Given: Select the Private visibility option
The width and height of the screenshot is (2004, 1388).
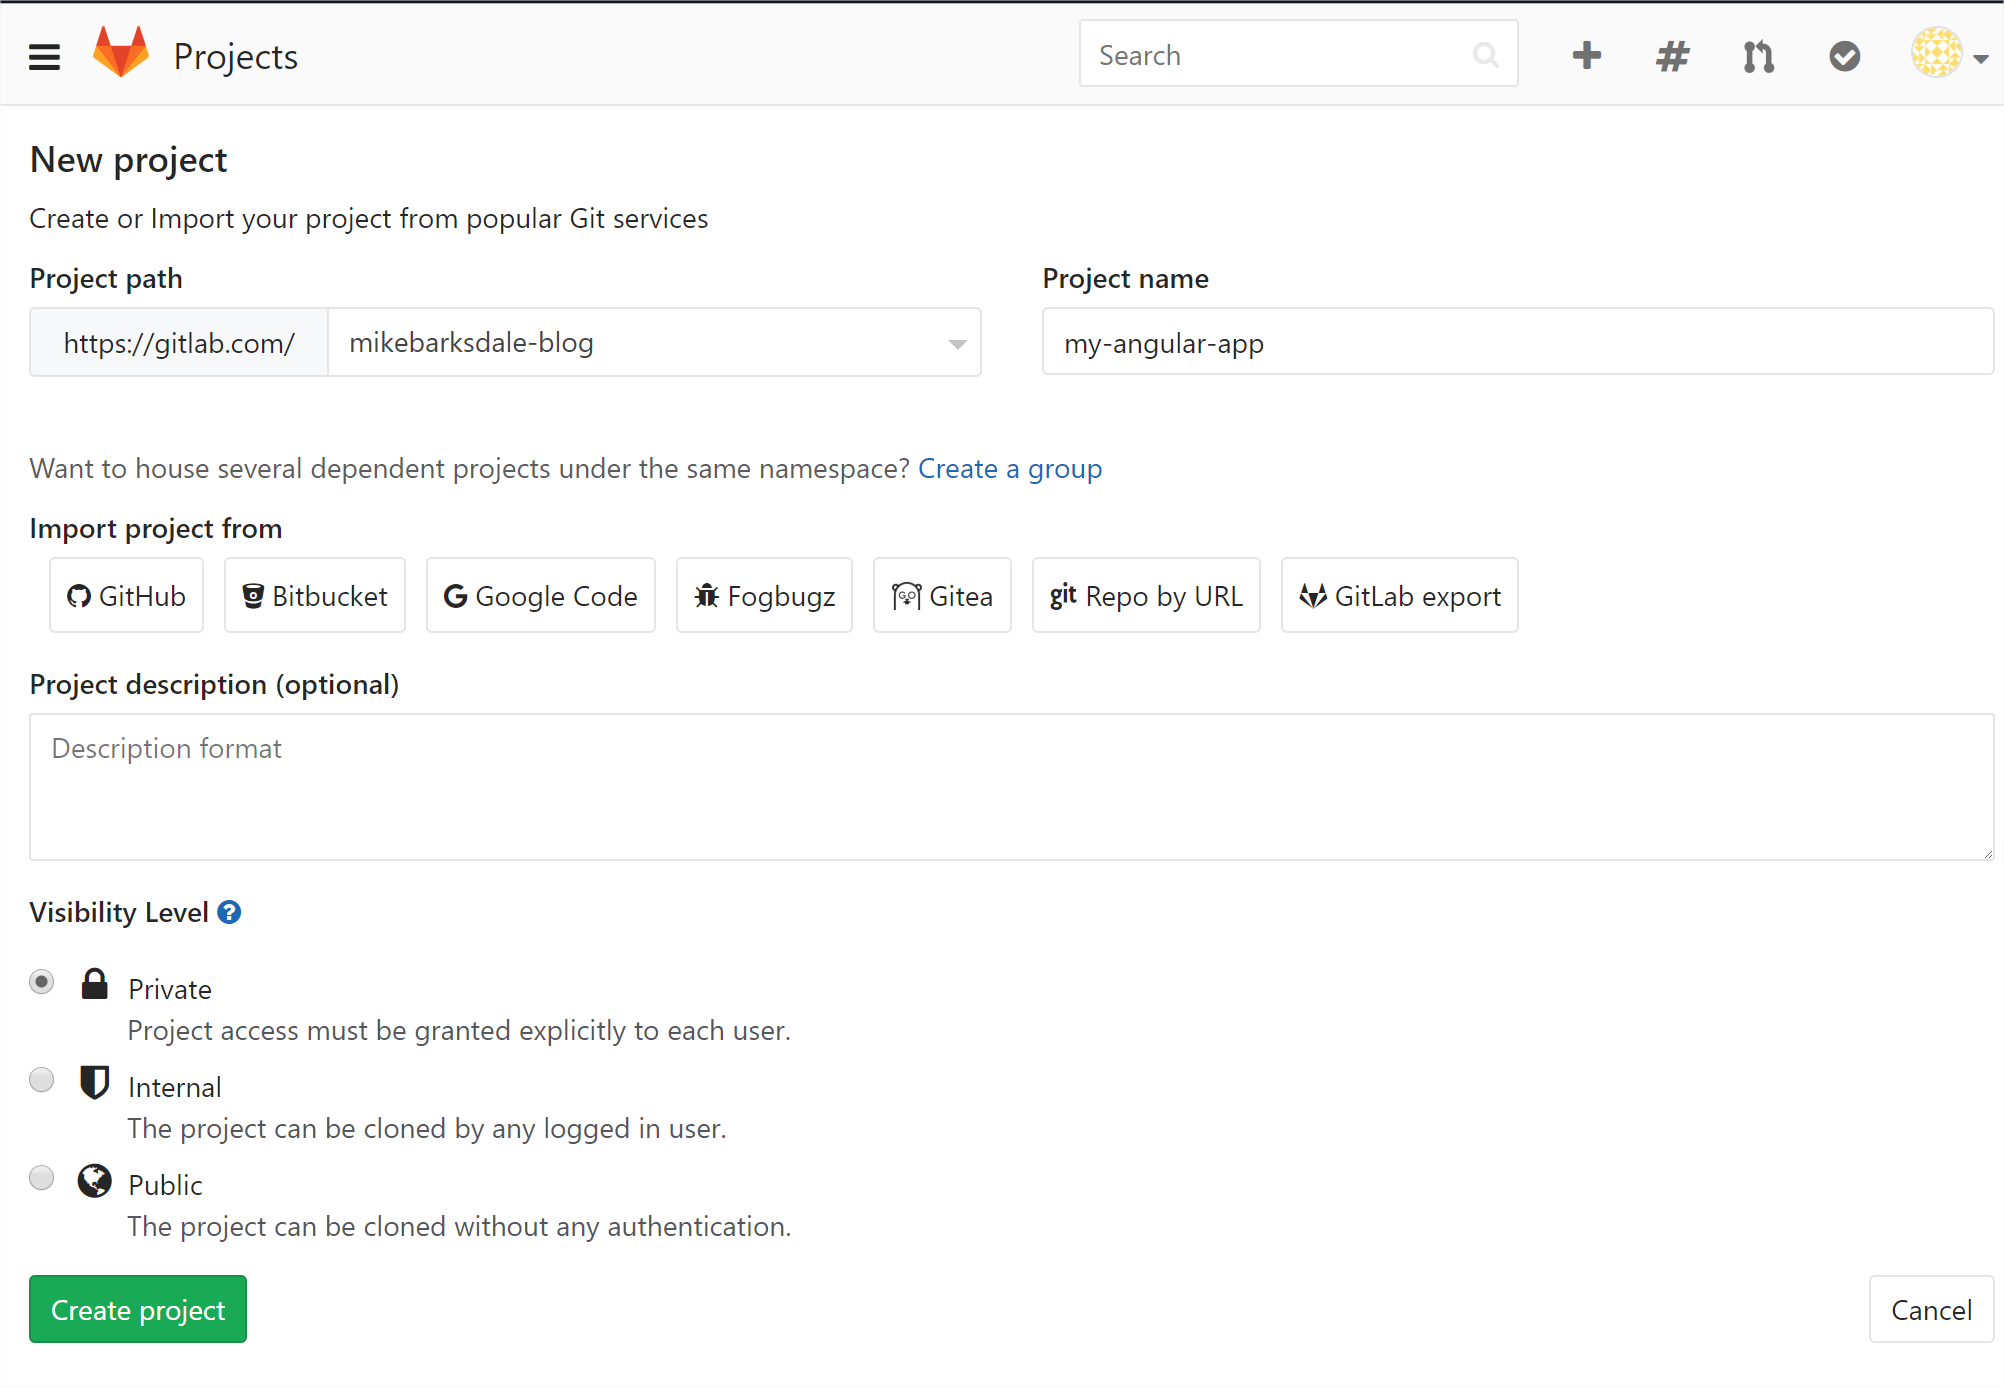Looking at the screenshot, I should click(41, 982).
